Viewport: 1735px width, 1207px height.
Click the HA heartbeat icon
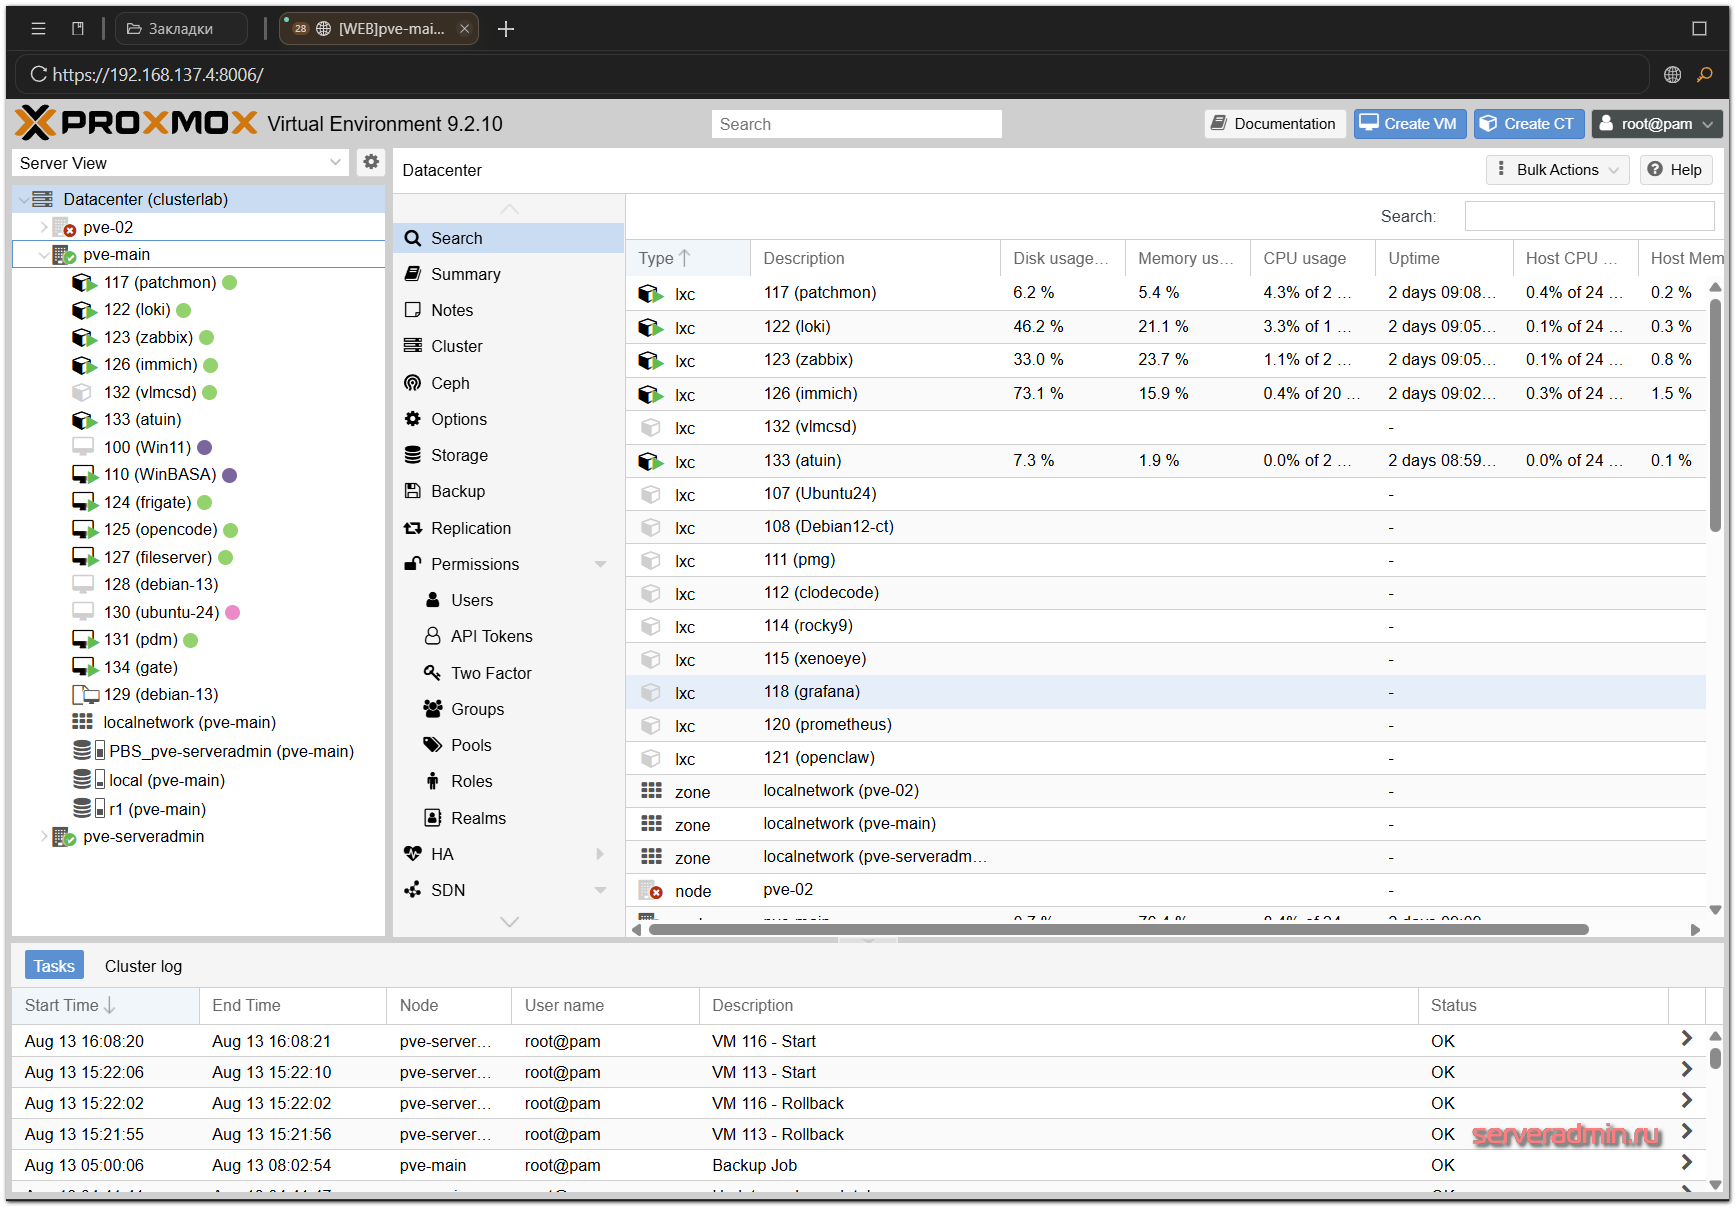(x=413, y=854)
